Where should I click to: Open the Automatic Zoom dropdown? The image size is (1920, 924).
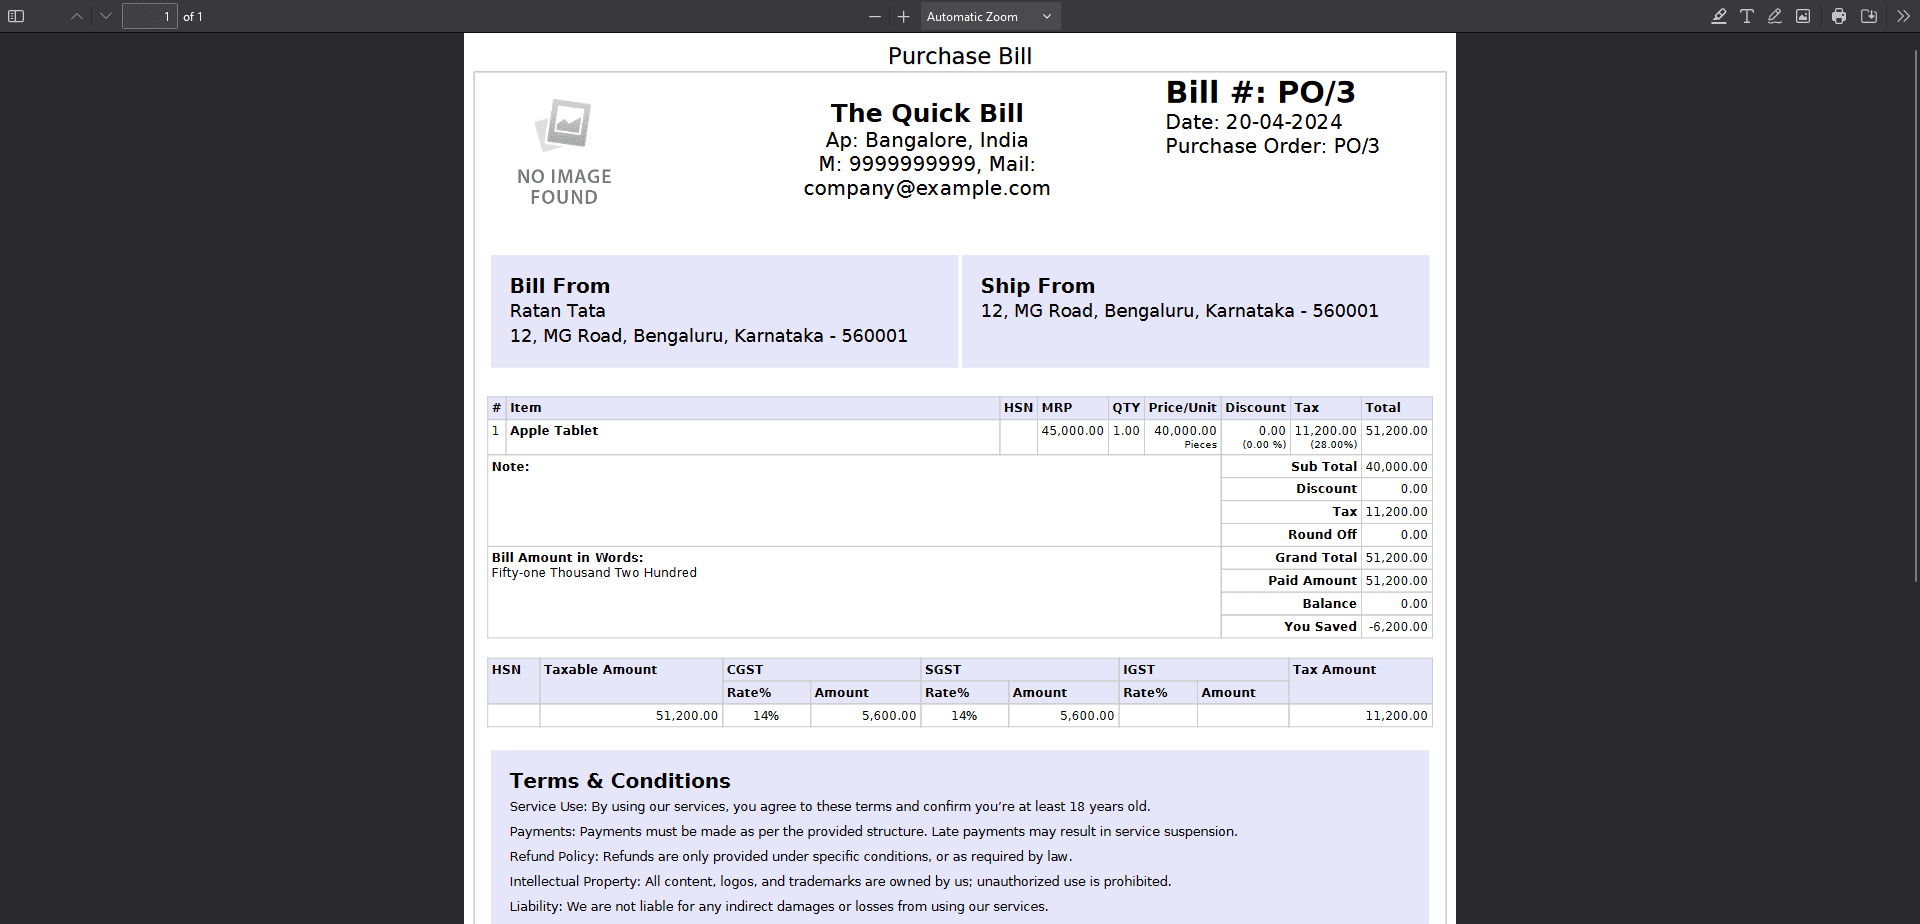pyautogui.click(x=989, y=16)
